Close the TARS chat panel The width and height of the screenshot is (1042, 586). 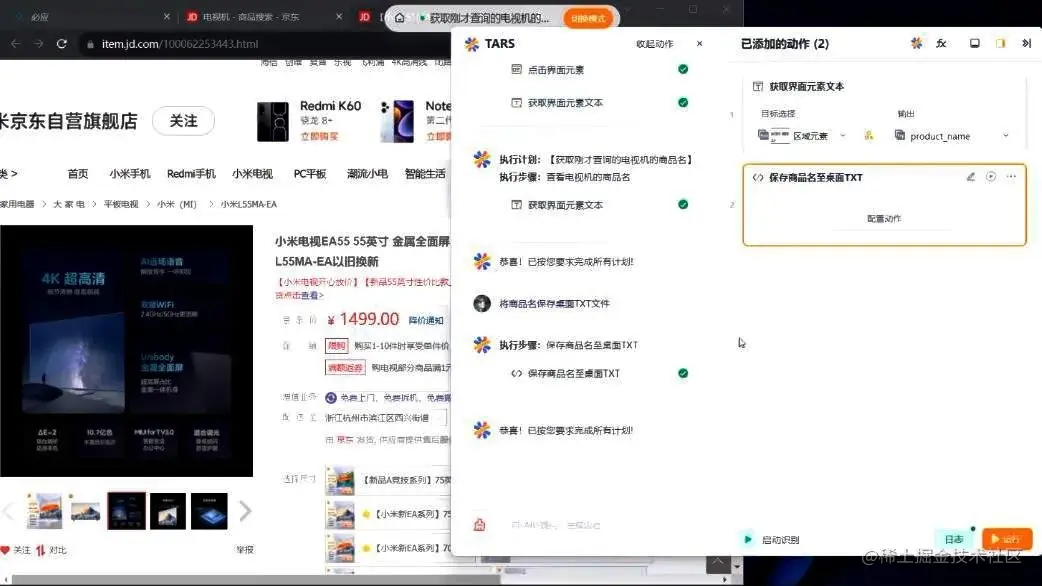coord(699,44)
